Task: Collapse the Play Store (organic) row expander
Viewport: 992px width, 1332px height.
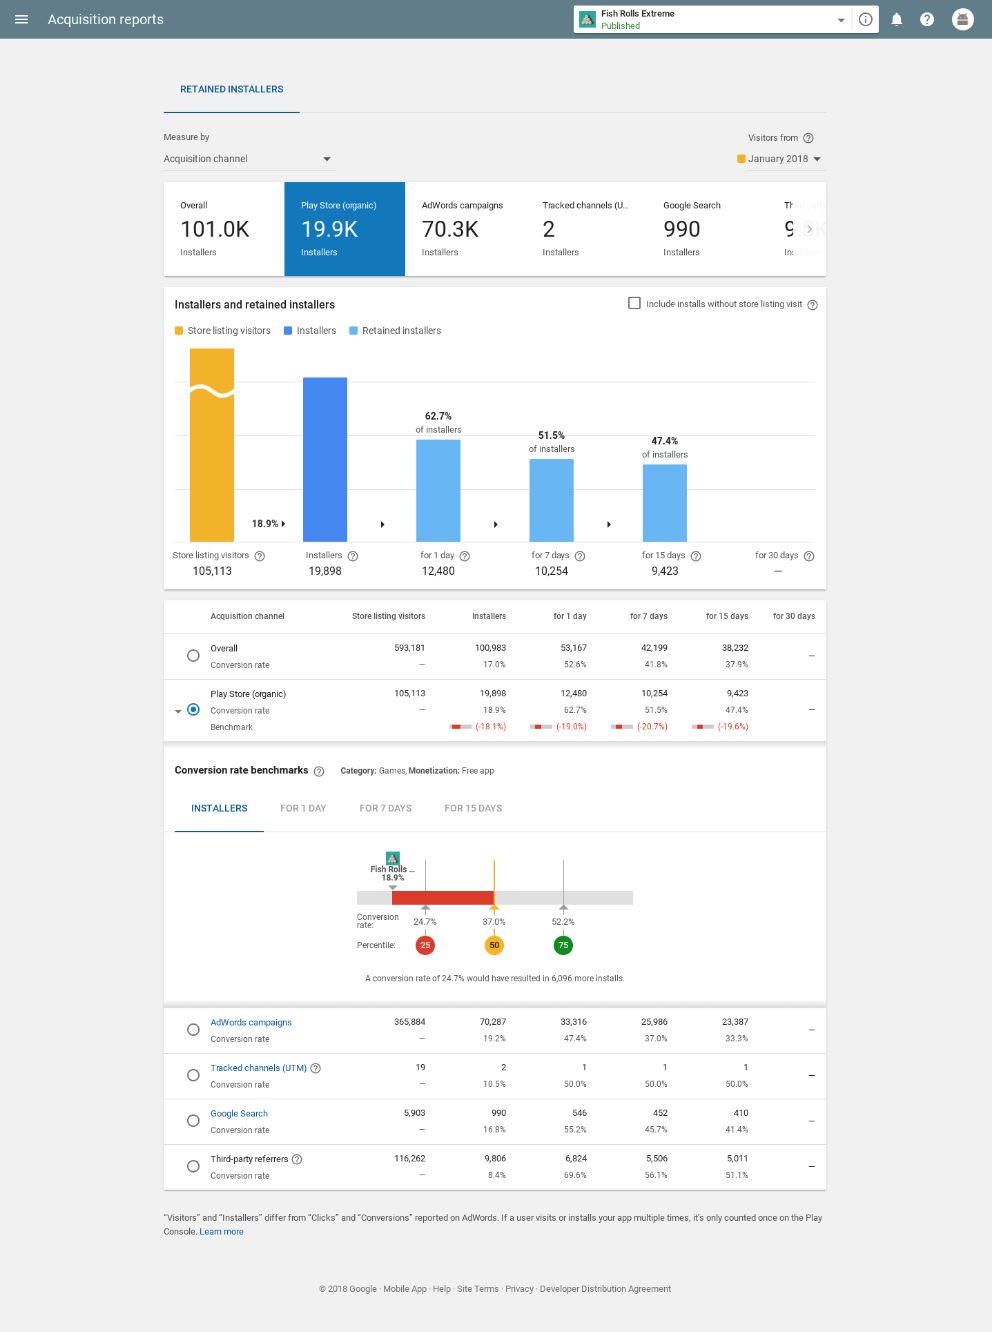Action: coord(178,711)
